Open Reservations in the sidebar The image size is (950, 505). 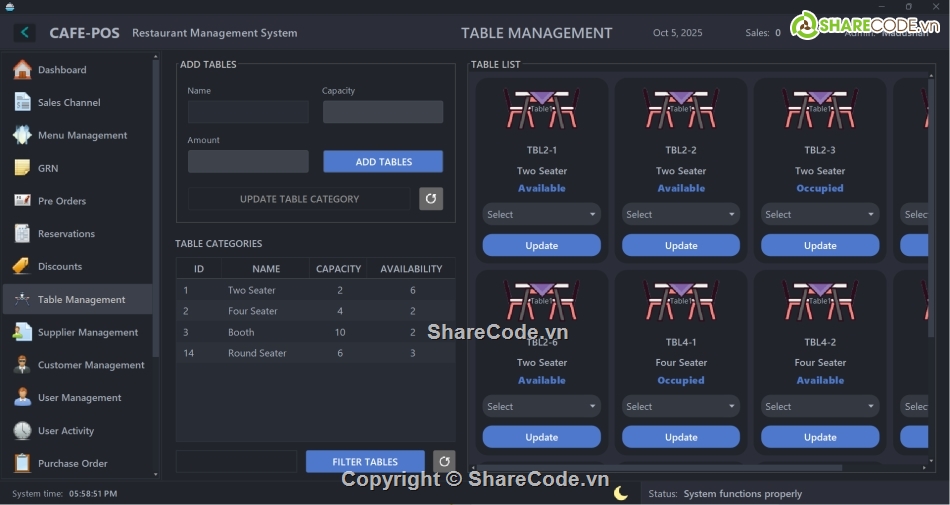click(x=66, y=234)
